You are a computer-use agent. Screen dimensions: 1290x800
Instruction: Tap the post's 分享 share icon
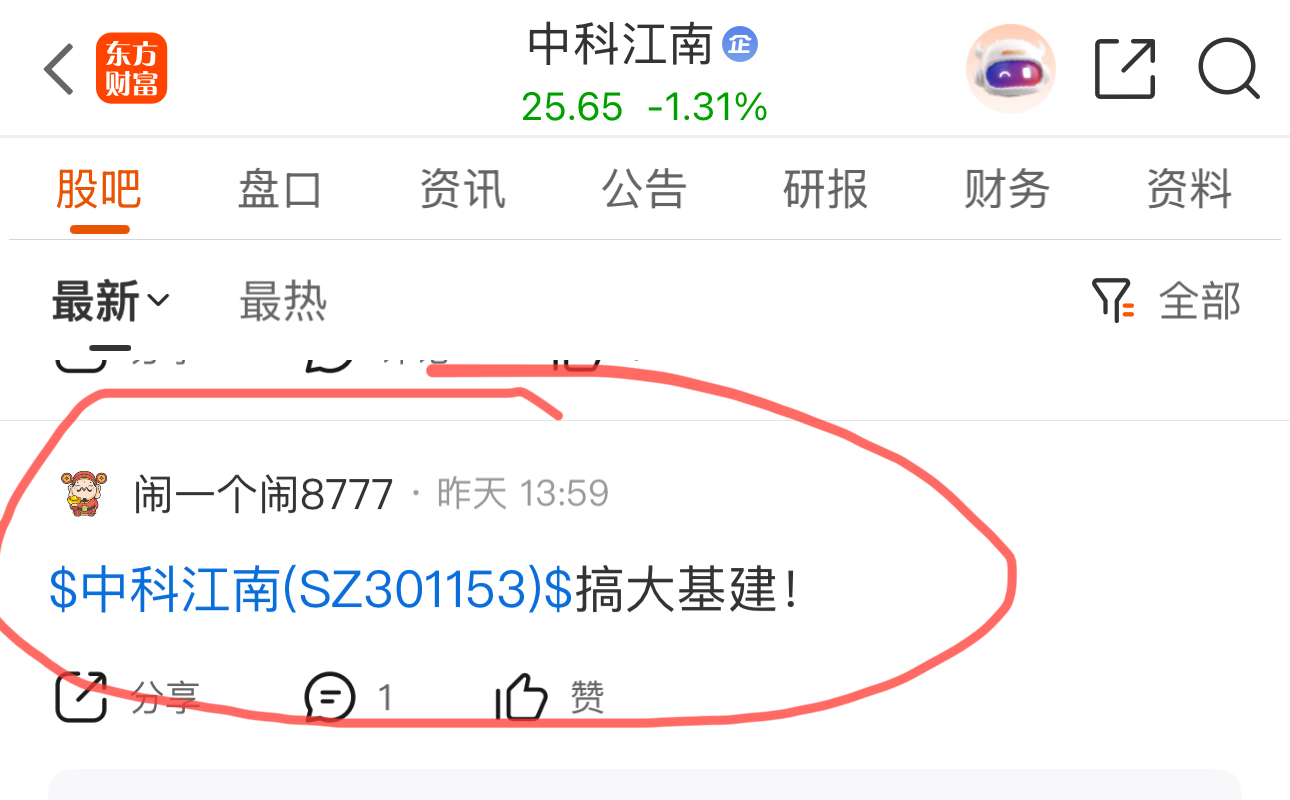tap(80, 696)
